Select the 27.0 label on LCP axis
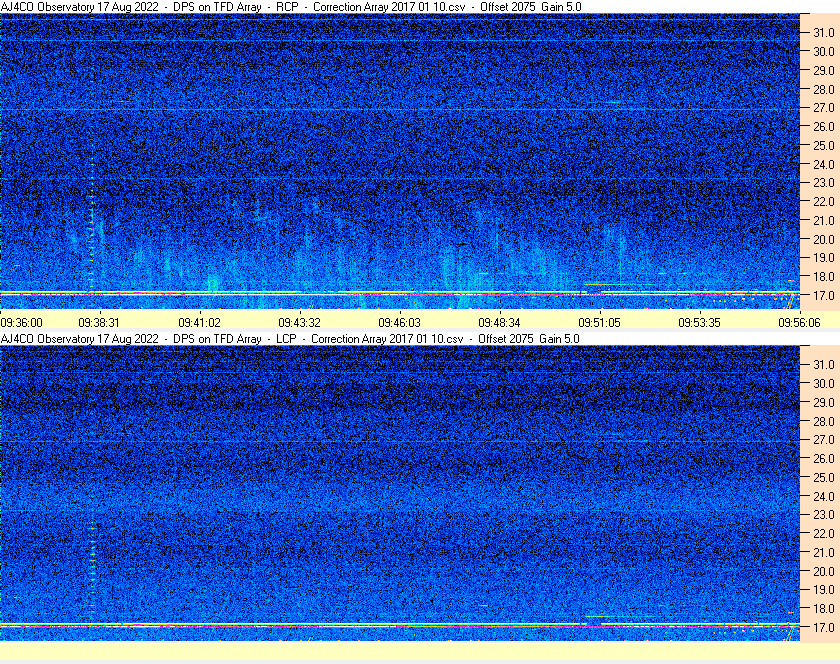The width and height of the screenshot is (840, 664). (x=824, y=439)
